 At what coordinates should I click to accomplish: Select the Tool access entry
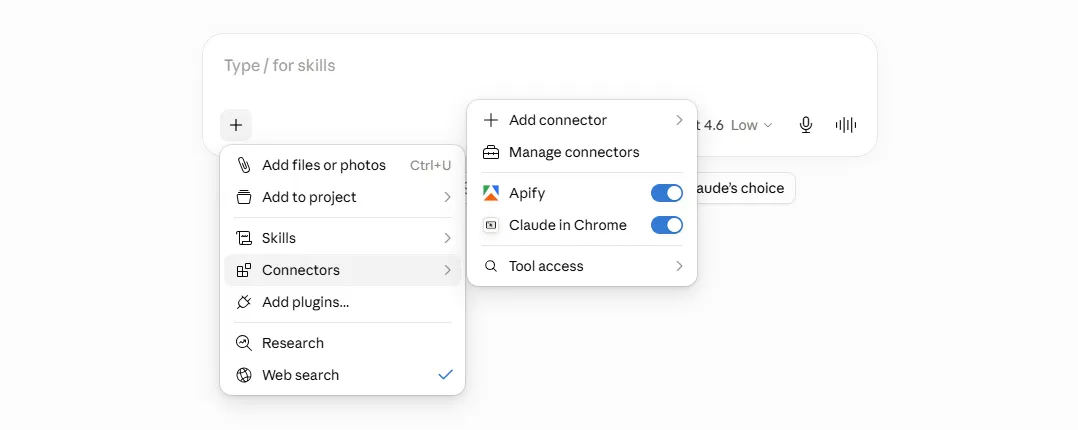(x=582, y=266)
